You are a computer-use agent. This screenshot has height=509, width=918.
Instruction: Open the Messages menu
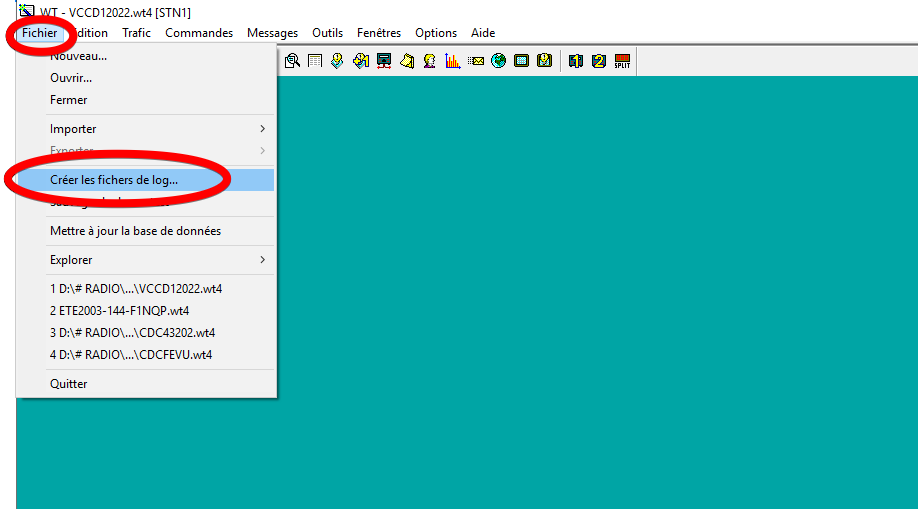click(x=272, y=33)
